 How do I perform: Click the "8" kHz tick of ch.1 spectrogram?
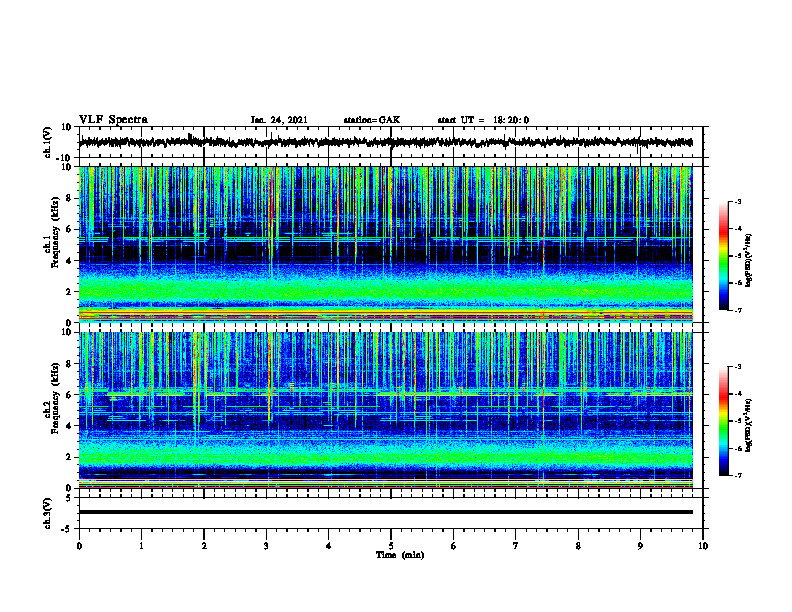[69, 198]
